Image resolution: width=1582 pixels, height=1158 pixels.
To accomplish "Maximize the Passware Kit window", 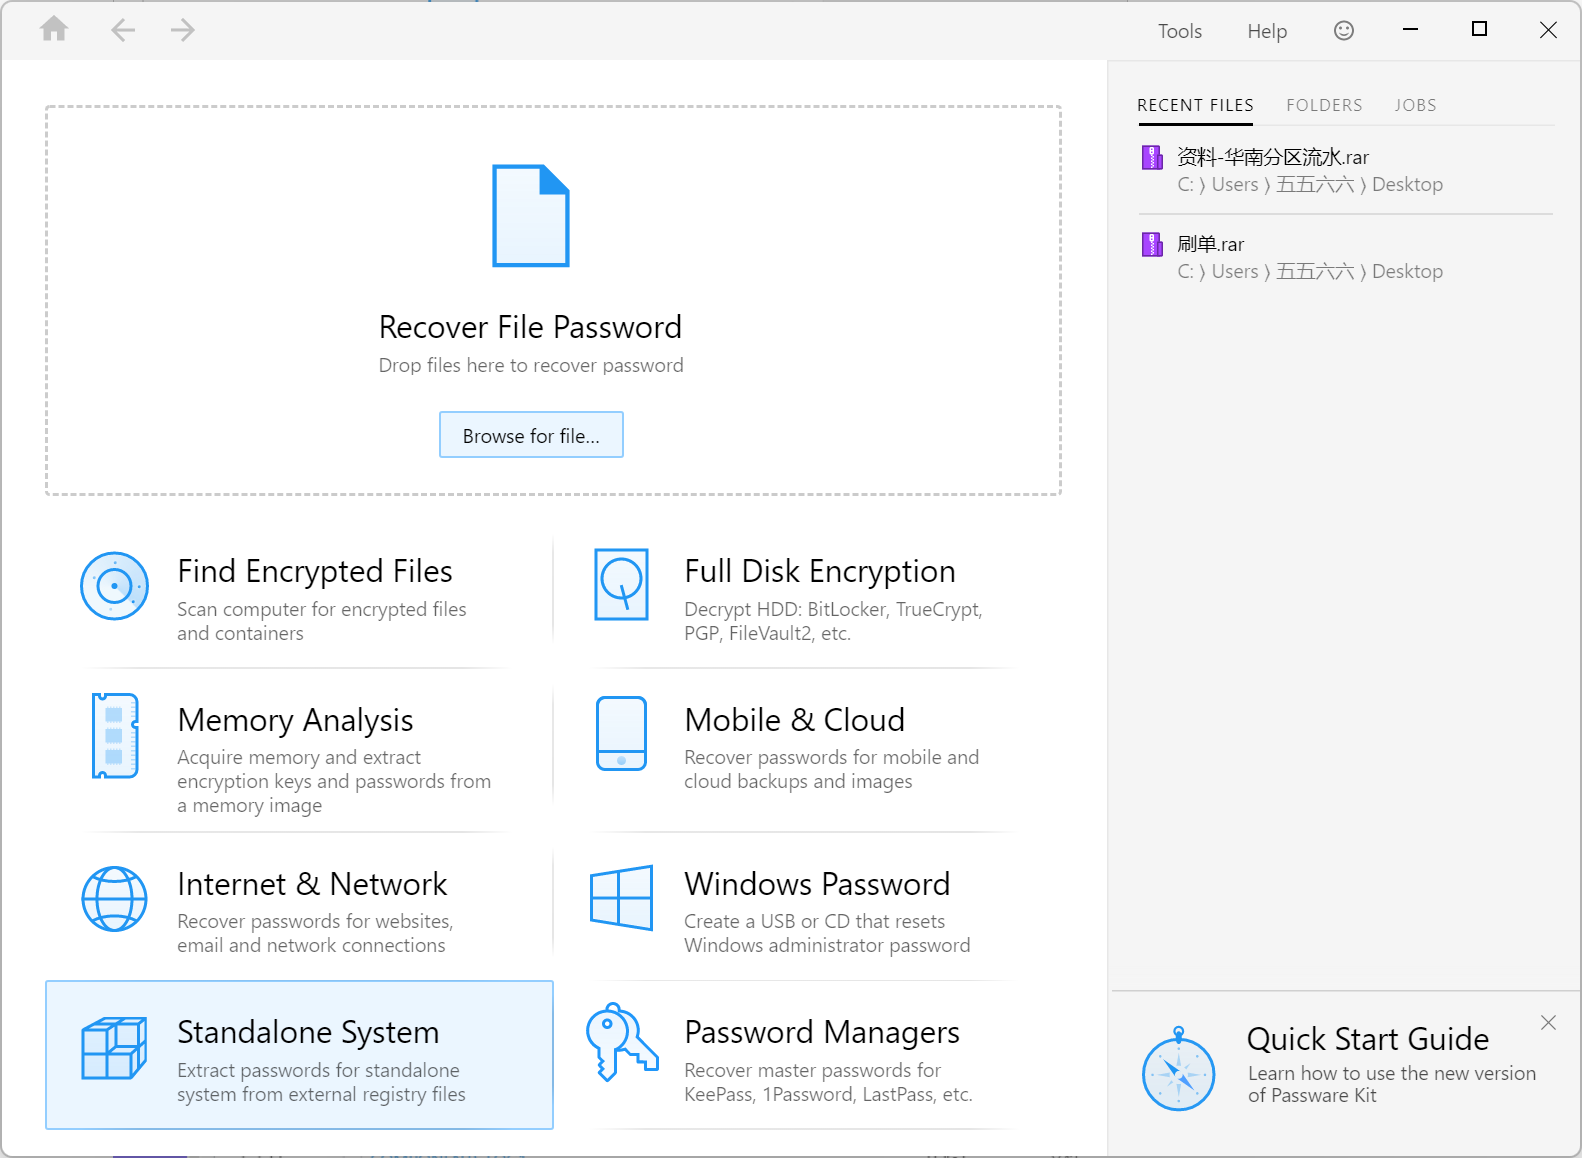I will click(x=1479, y=29).
